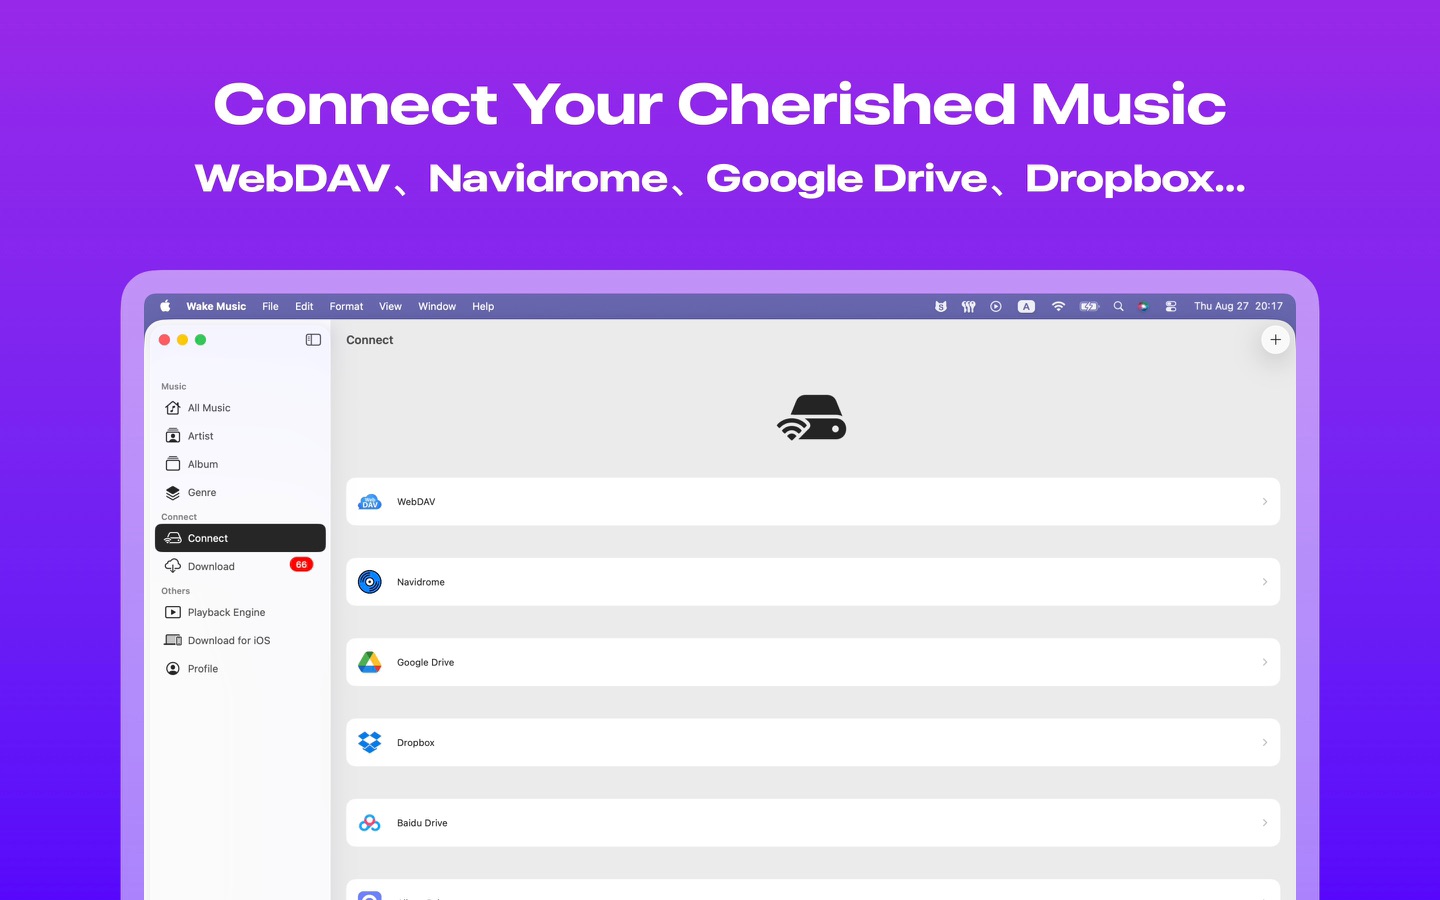Open the Profile page
The width and height of the screenshot is (1440, 900).
click(x=240, y=668)
